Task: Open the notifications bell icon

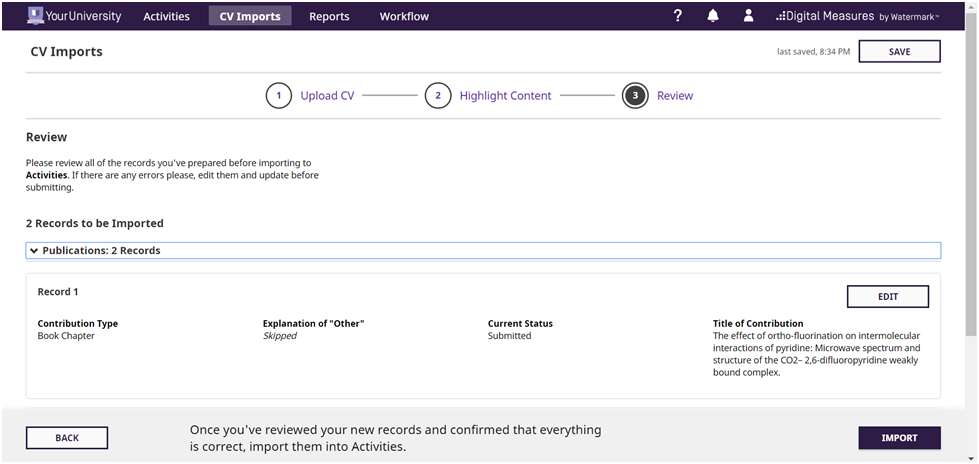Action: tap(713, 16)
